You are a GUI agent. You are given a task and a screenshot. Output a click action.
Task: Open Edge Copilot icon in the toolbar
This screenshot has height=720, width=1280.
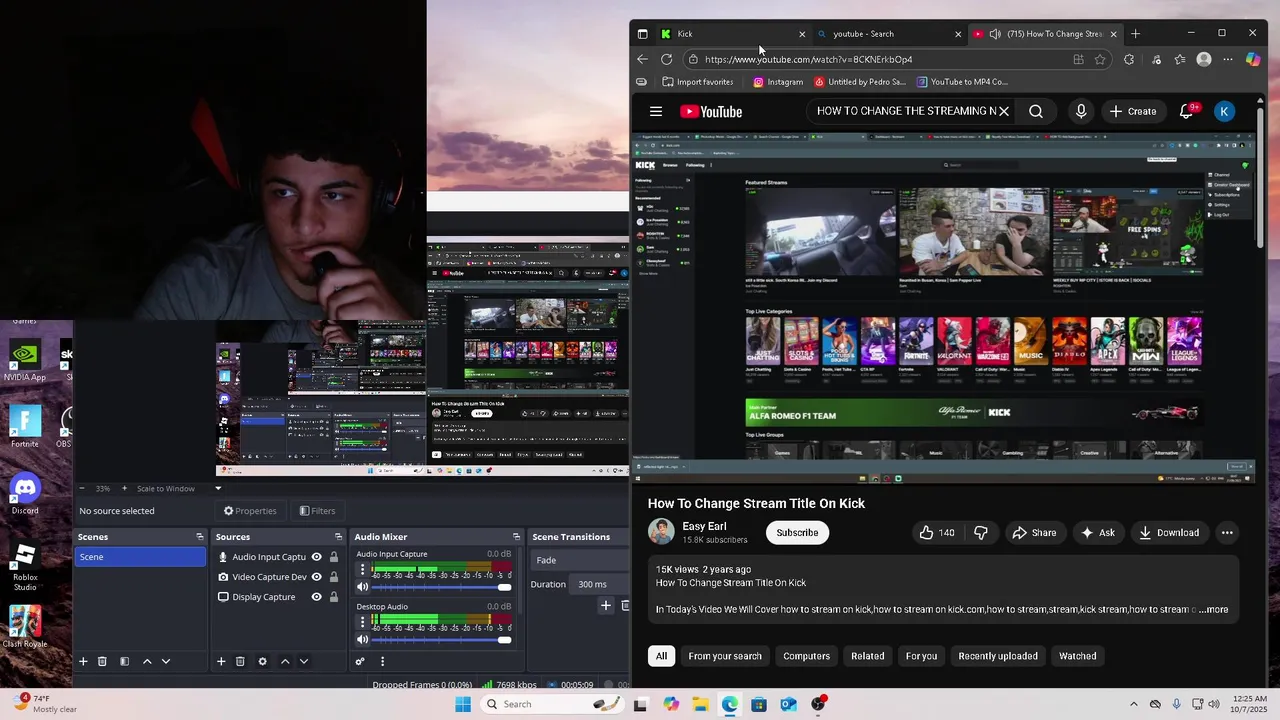1253,59
